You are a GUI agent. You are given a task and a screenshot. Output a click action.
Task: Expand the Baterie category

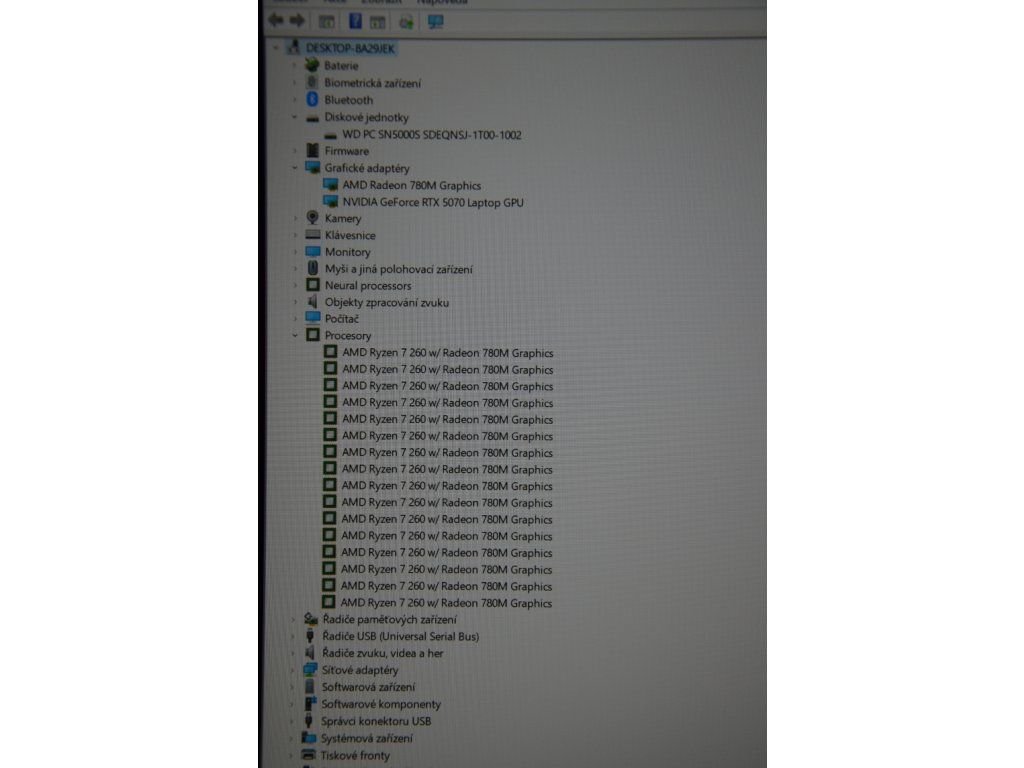tap(295, 65)
